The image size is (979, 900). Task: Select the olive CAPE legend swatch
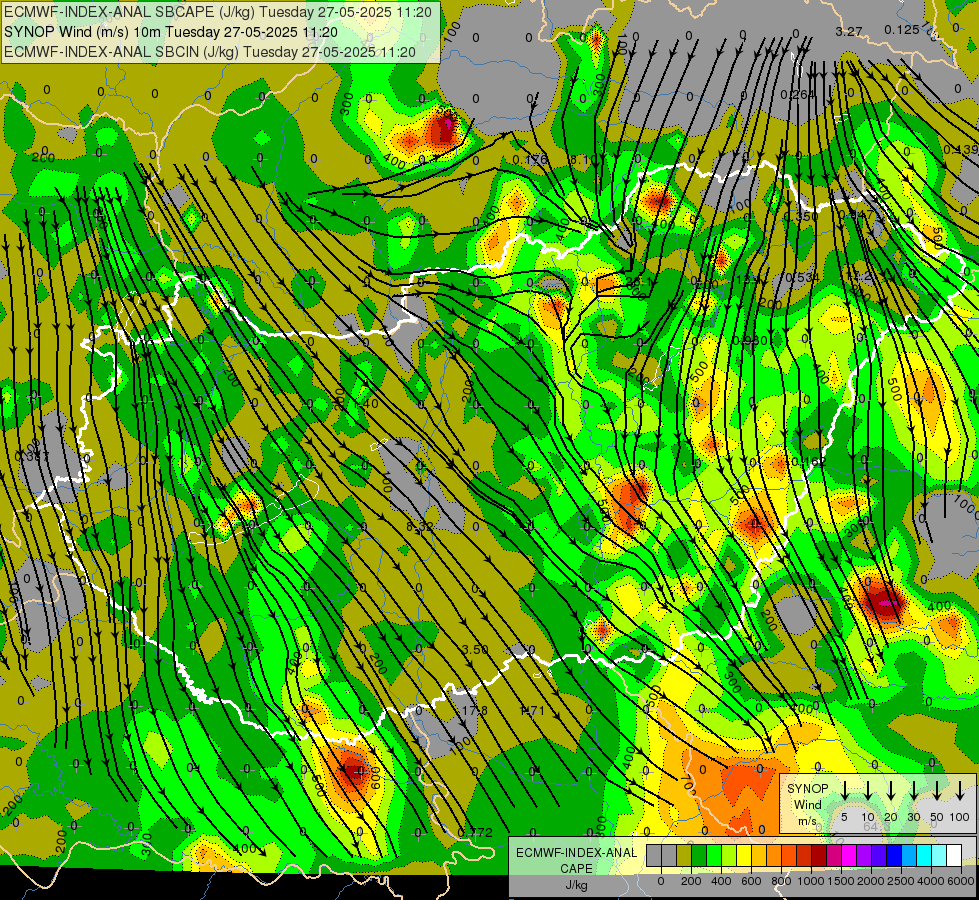click(x=684, y=855)
